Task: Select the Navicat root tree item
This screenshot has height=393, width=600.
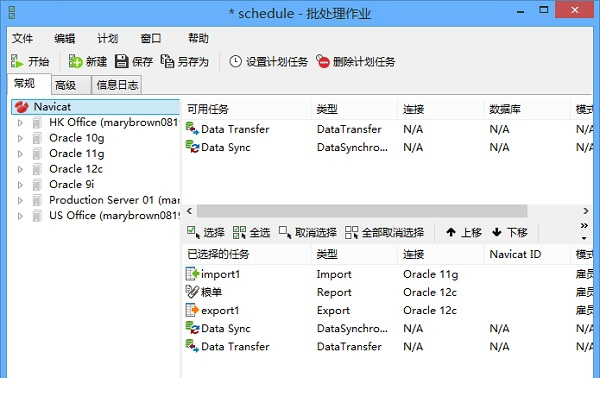Action: tap(96, 107)
